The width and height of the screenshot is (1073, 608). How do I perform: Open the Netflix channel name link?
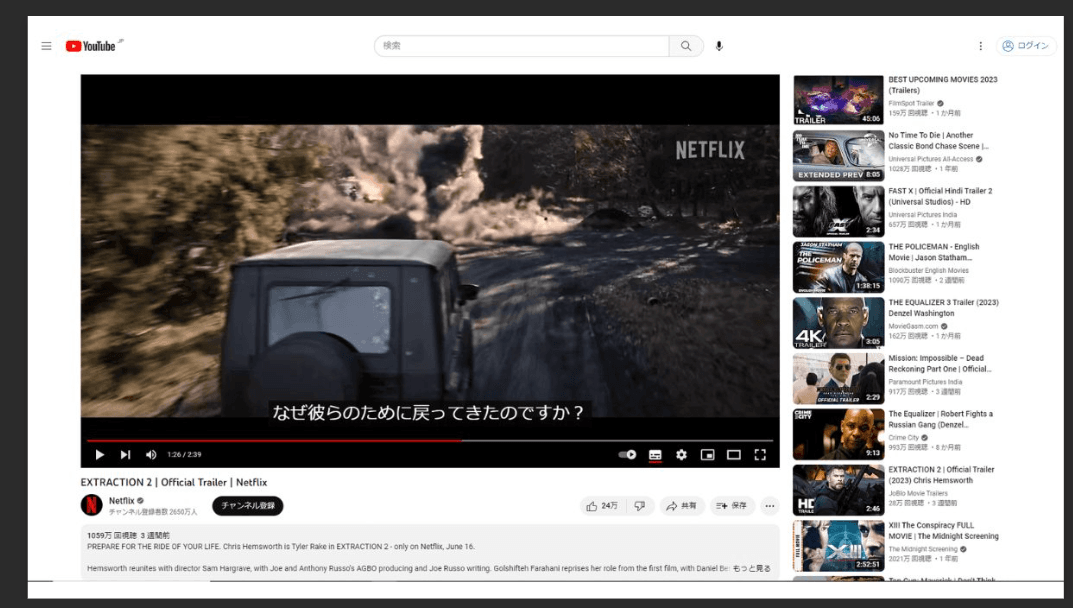tap(122, 501)
